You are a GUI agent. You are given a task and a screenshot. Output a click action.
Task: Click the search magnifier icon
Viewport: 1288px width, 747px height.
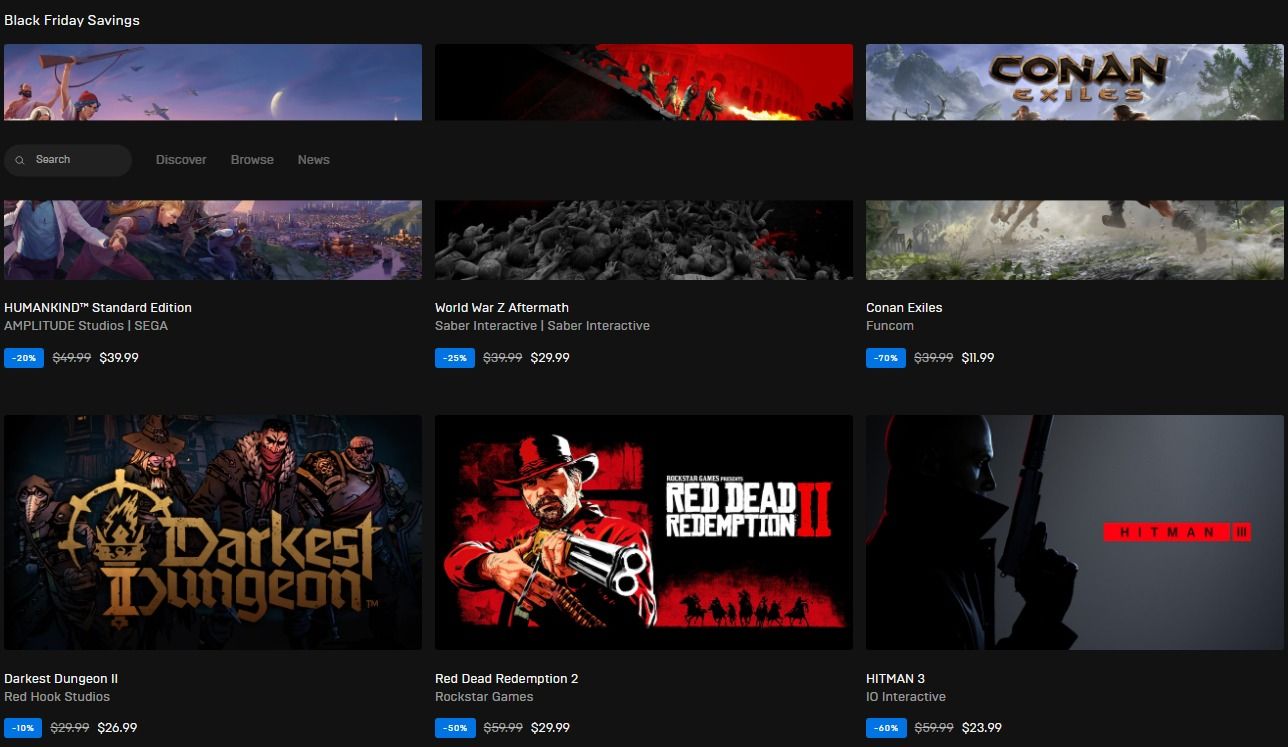click(x=20, y=160)
